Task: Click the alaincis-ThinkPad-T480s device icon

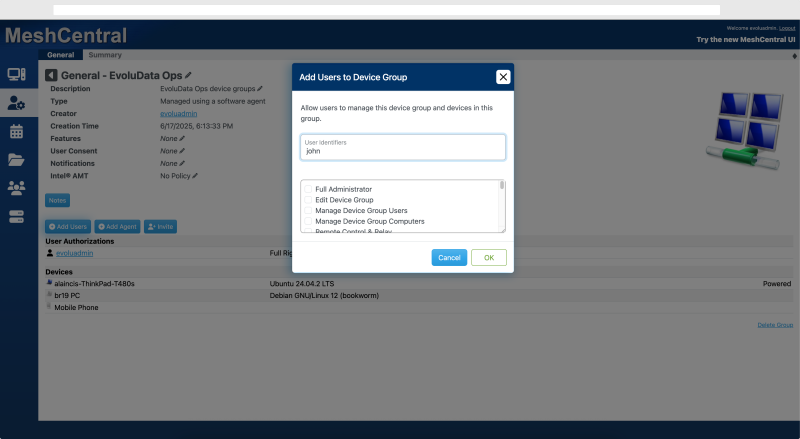Action: [49, 282]
